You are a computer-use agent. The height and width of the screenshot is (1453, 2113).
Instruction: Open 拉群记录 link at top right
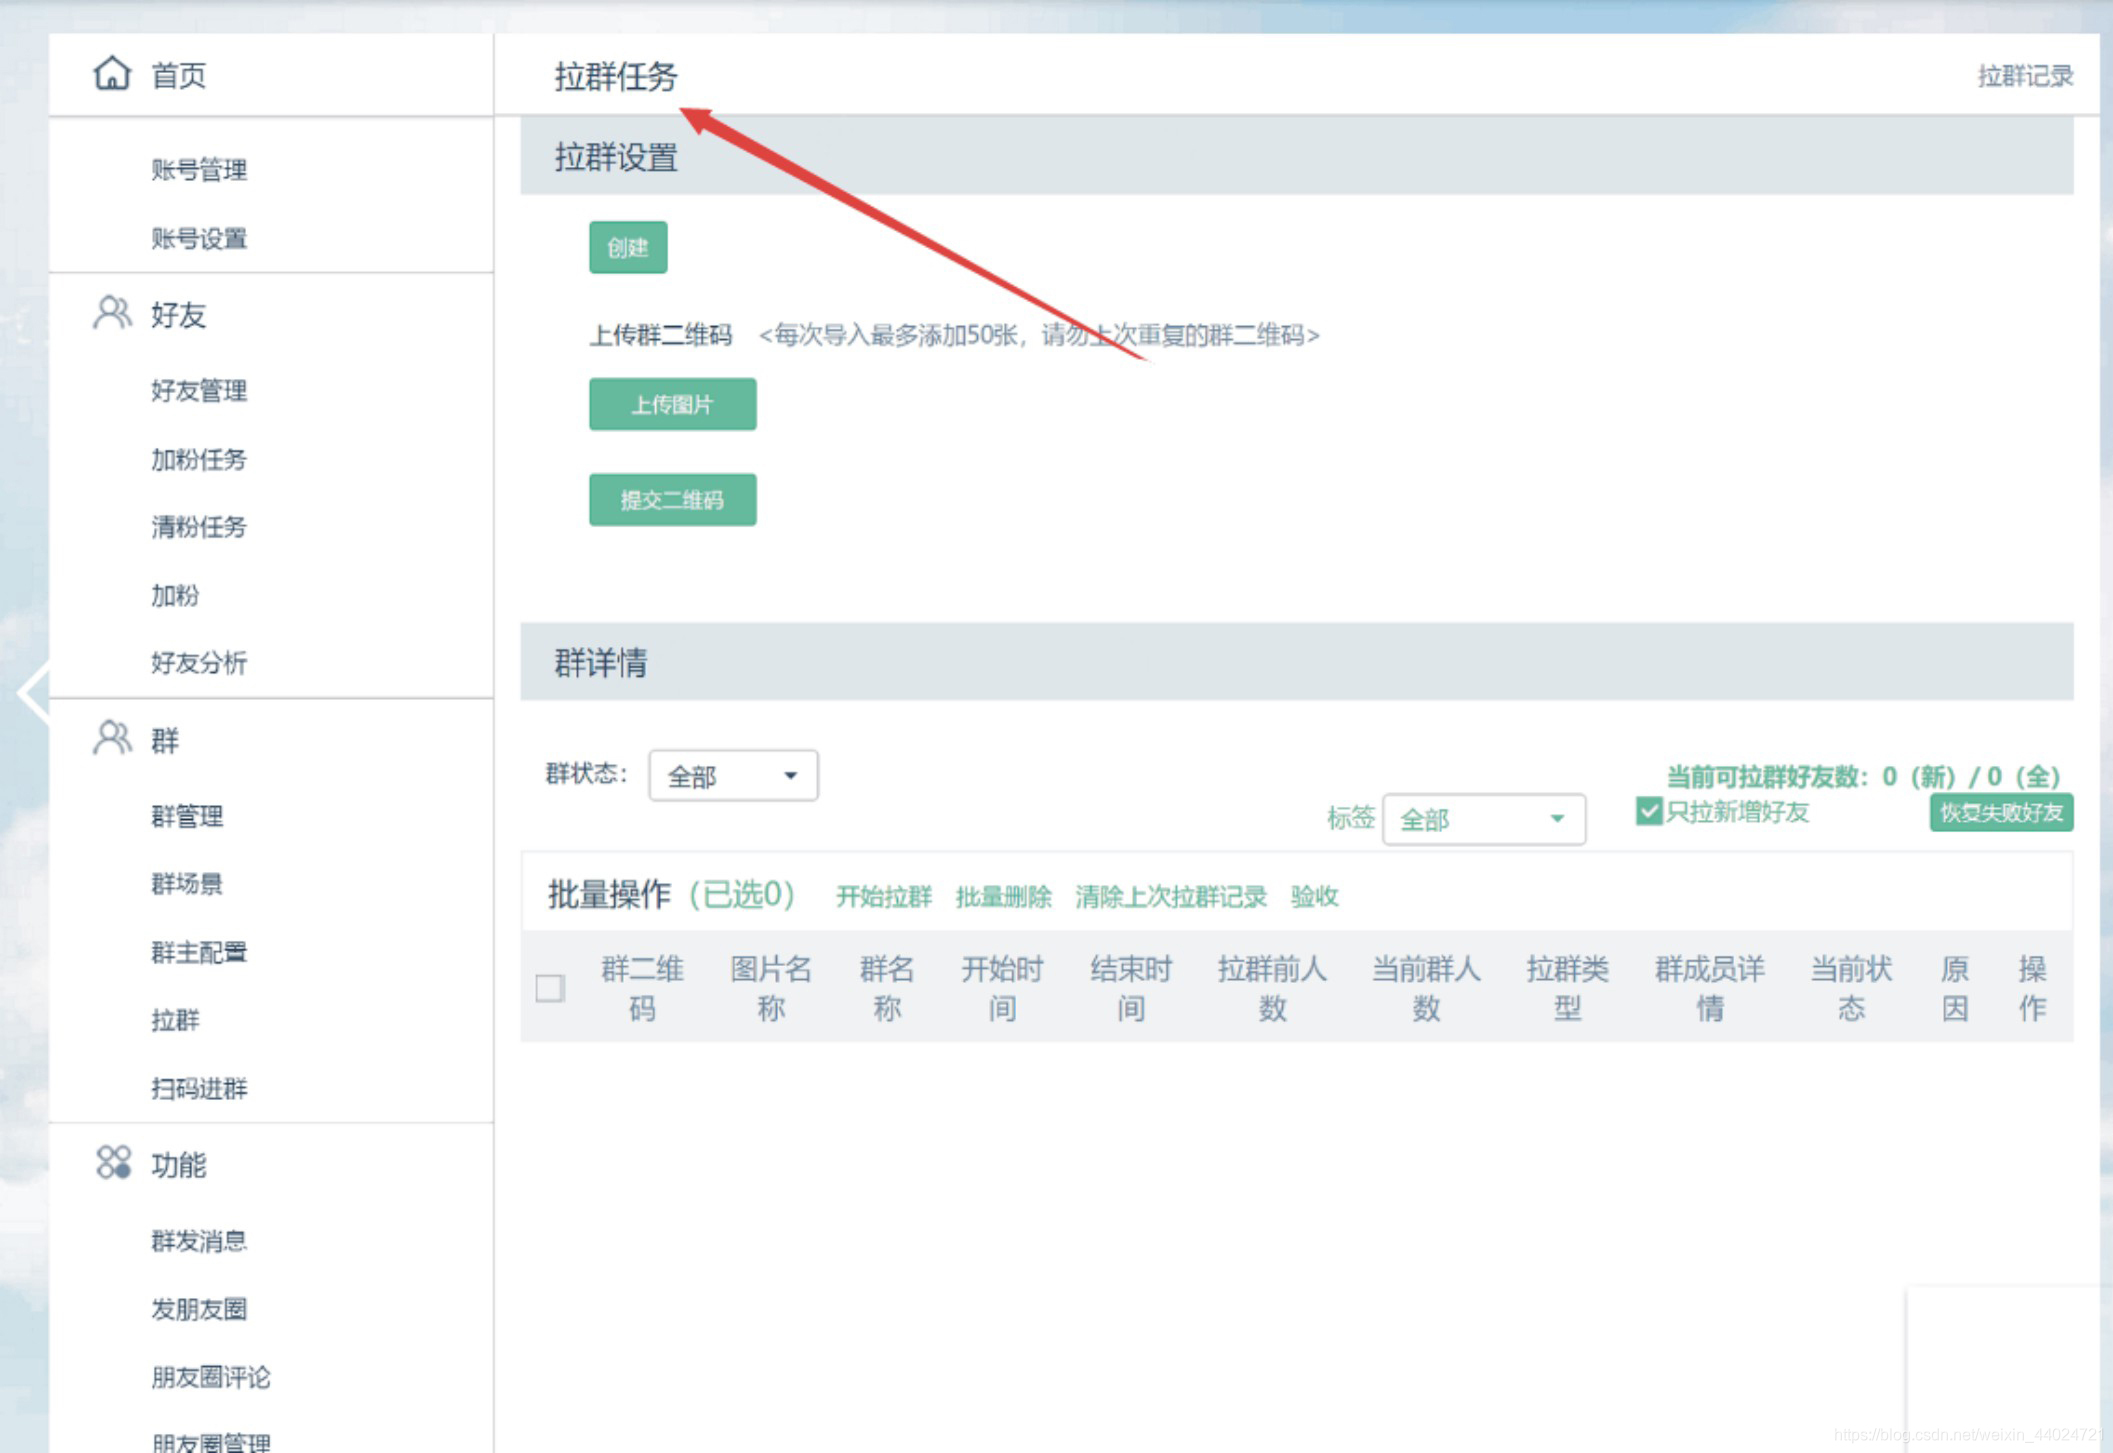[x=2025, y=76]
